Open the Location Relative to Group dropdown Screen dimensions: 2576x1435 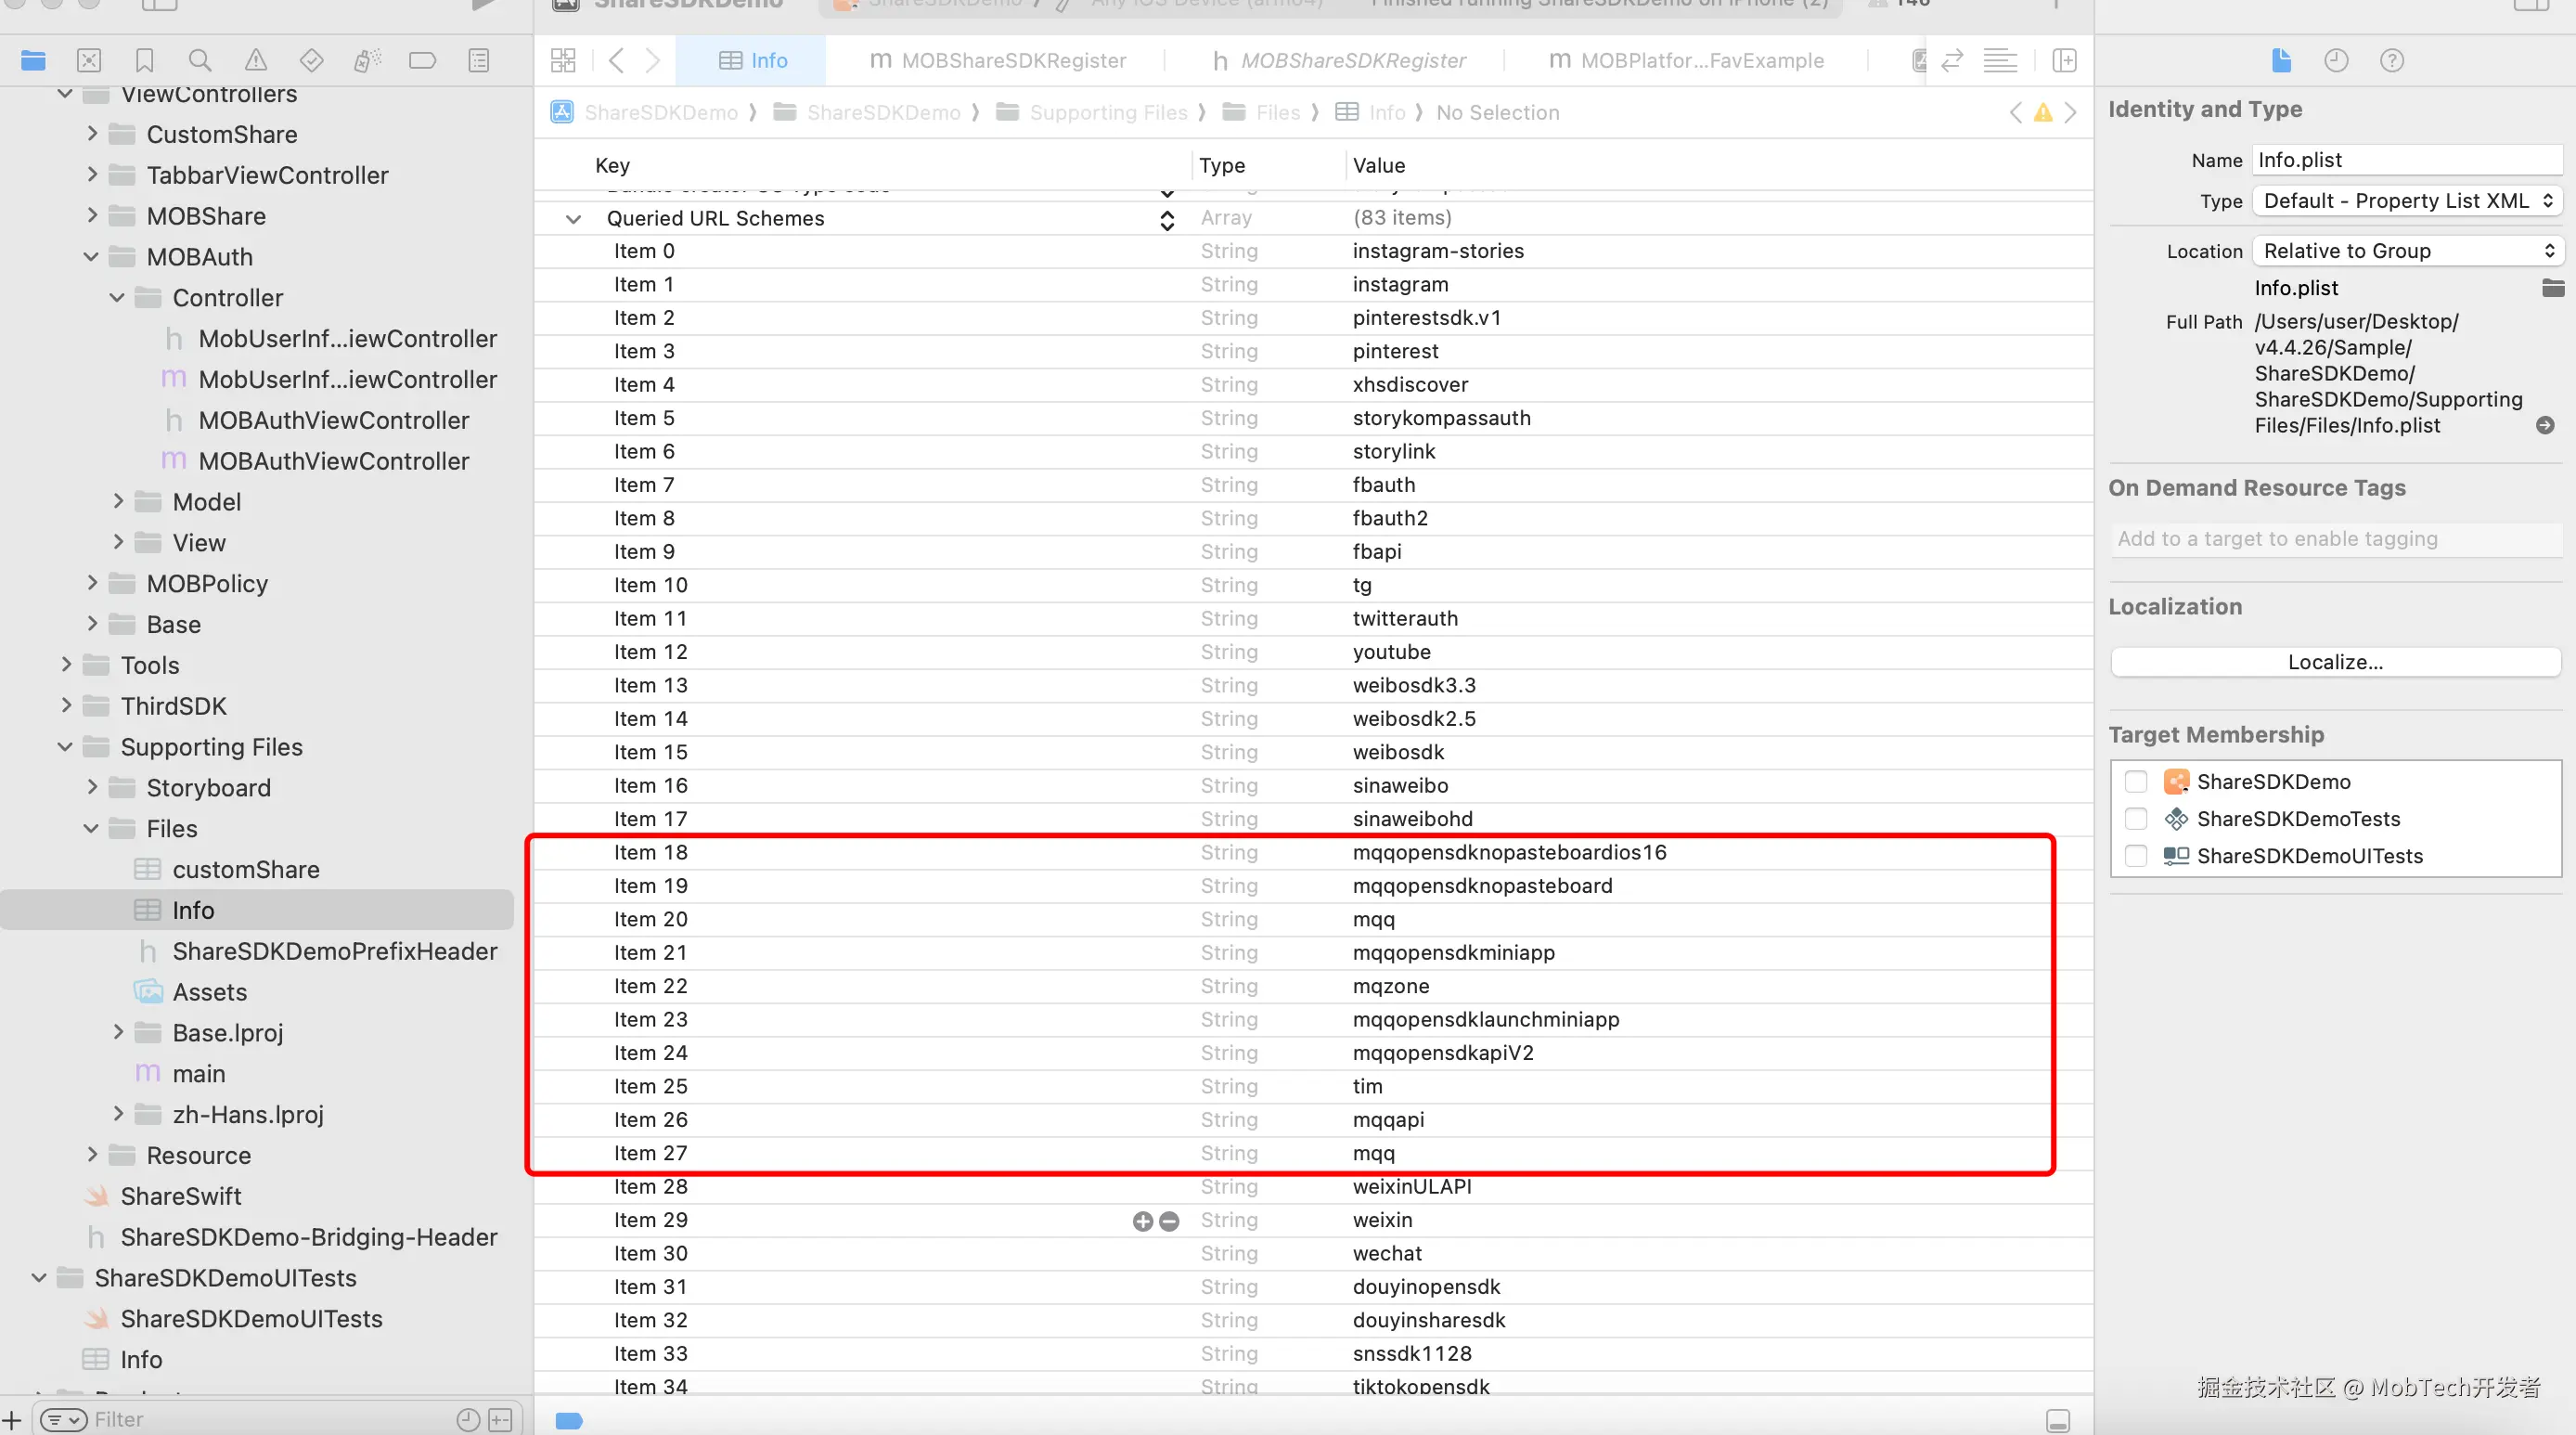(x=2406, y=251)
